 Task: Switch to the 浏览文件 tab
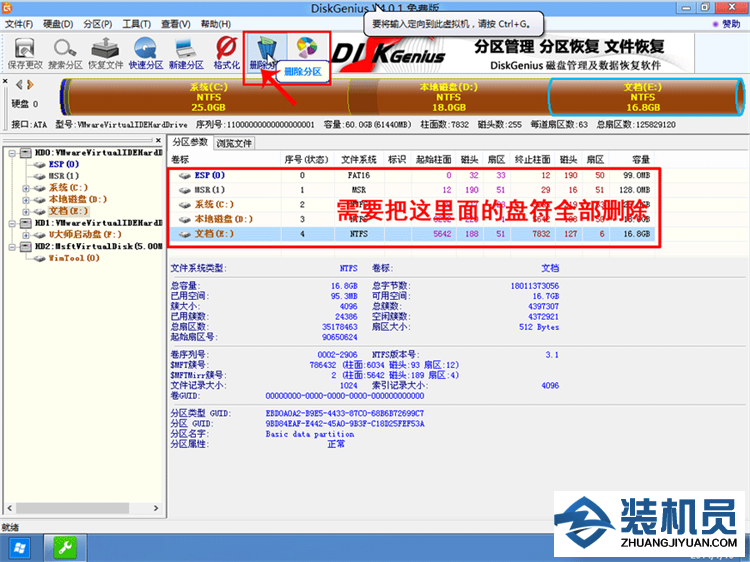coord(234,143)
